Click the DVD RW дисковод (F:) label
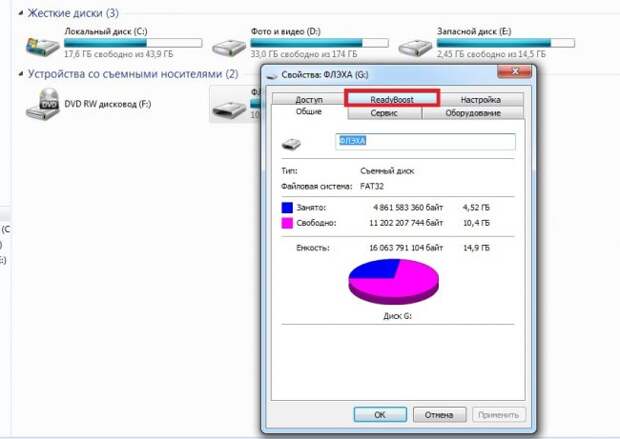The width and height of the screenshot is (620, 439). [x=108, y=104]
